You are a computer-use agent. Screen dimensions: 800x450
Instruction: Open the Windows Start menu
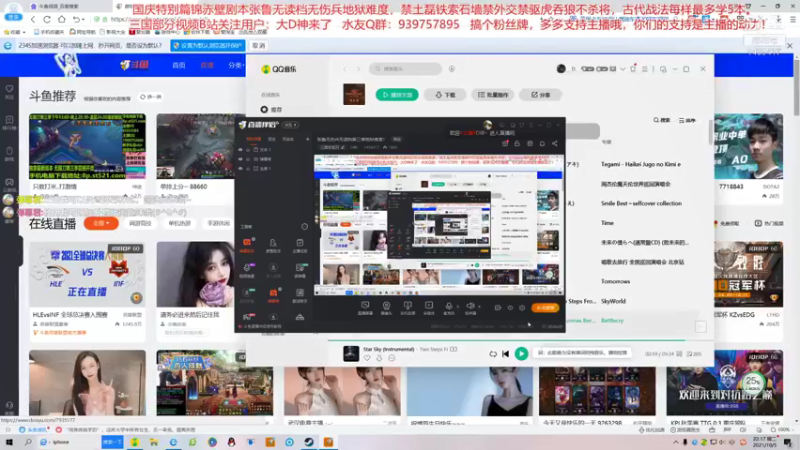coord(9,442)
